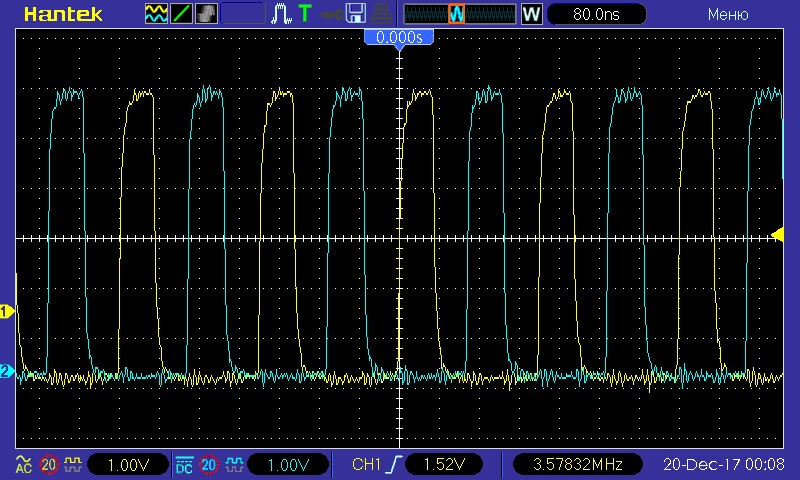Click the empty box beside persistence icon

[243, 14]
